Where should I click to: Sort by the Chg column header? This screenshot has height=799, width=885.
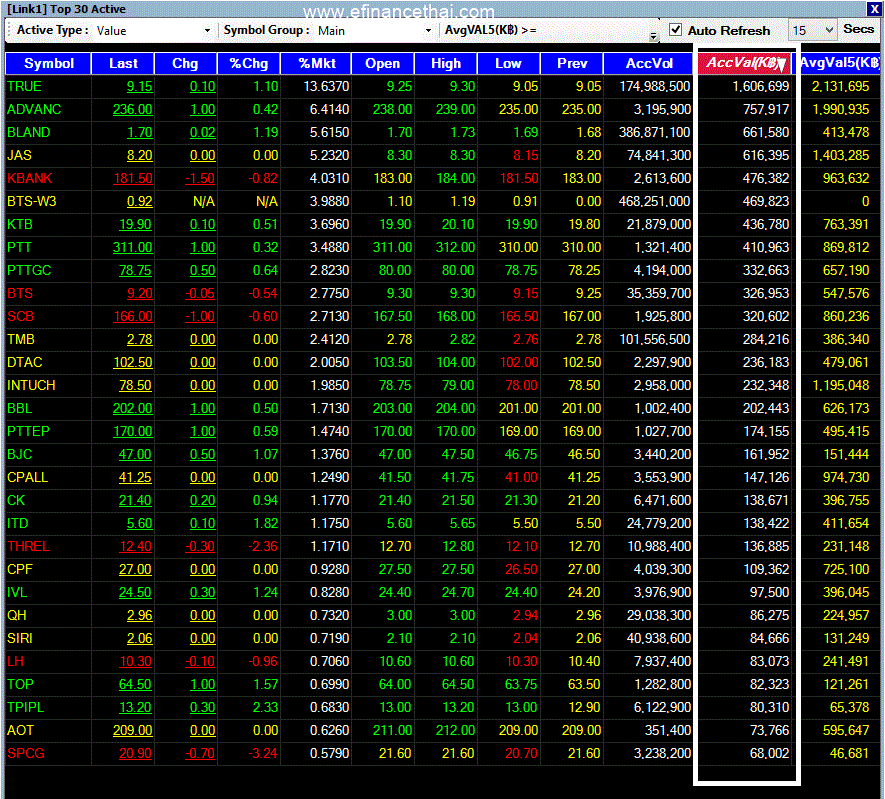pos(185,63)
